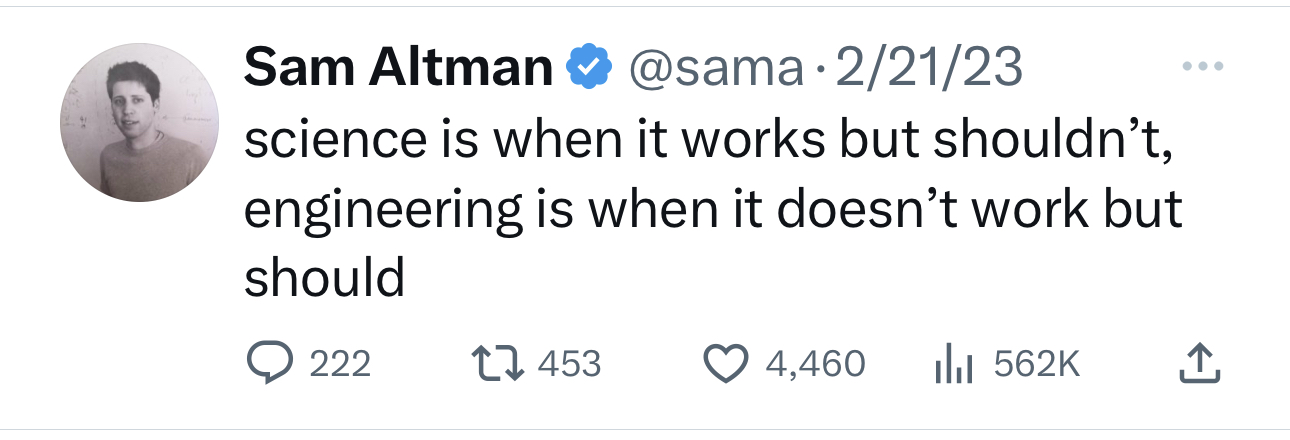Click the 222 replies count
This screenshot has width=1290, height=440.
[x=340, y=363]
